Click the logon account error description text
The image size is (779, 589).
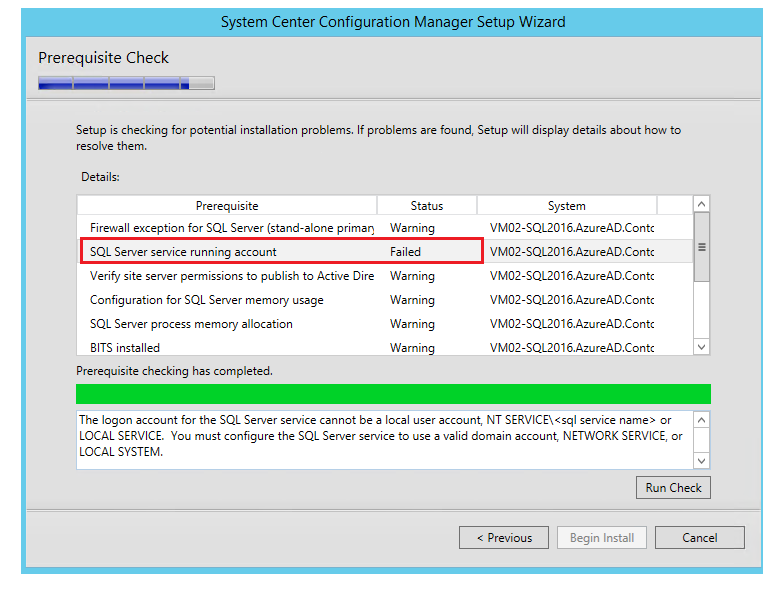point(381,436)
